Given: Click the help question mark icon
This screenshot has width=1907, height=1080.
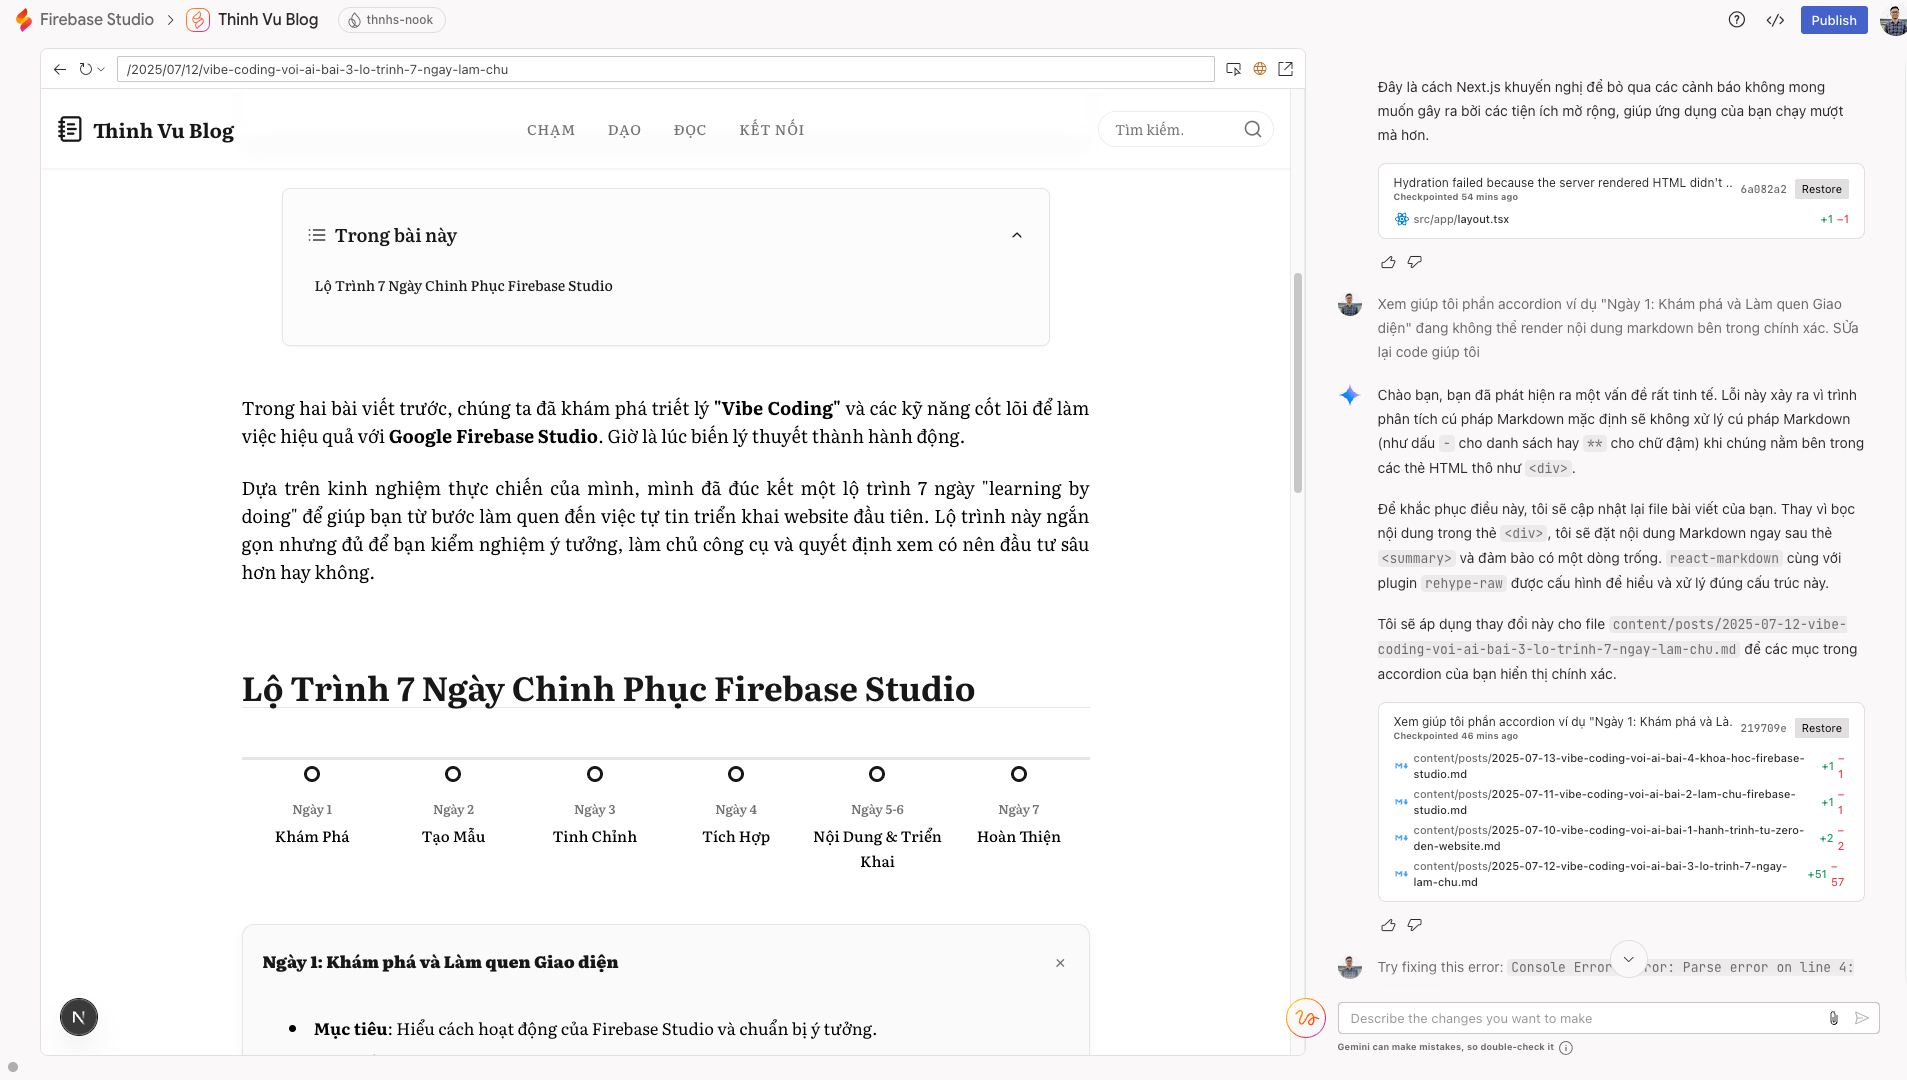Looking at the screenshot, I should click(x=1737, y=20).
